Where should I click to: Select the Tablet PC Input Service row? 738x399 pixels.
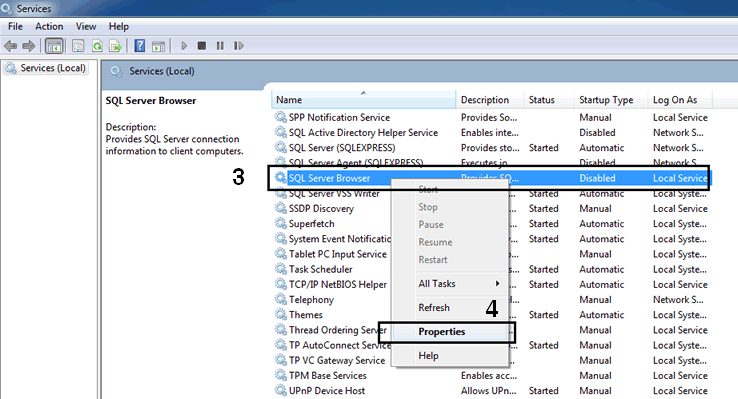coord(337,254)
